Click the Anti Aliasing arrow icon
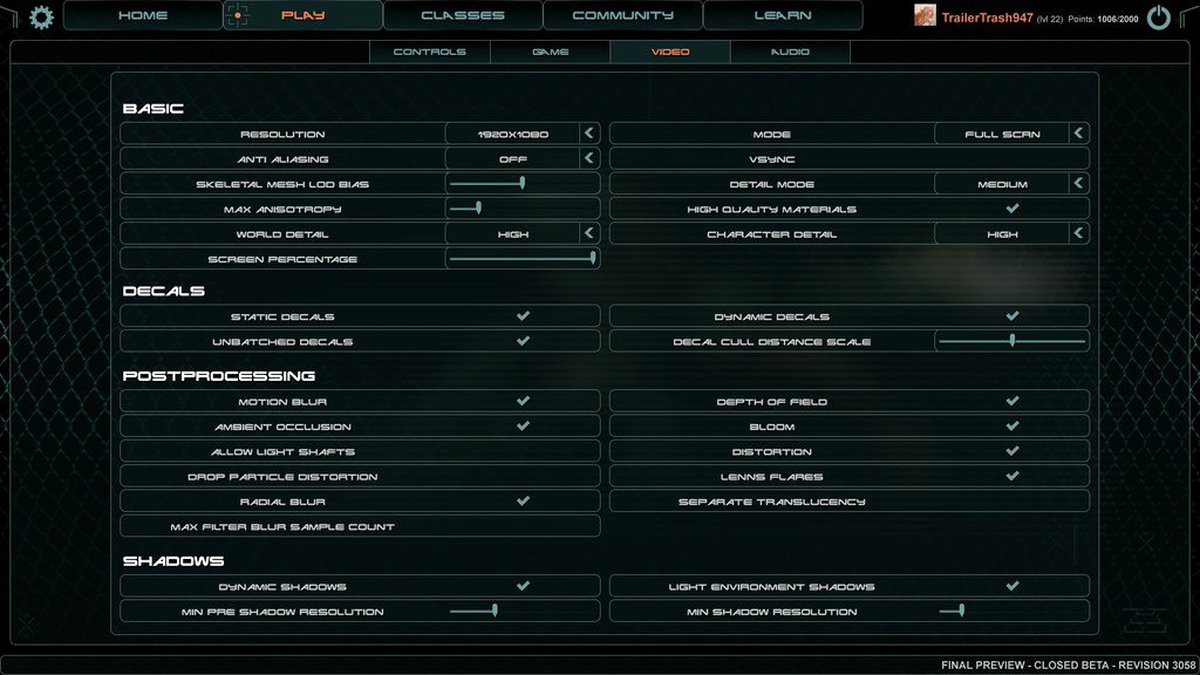Image resolution: width=1200 pixels, height=675 pixels. tap(589, 158)
